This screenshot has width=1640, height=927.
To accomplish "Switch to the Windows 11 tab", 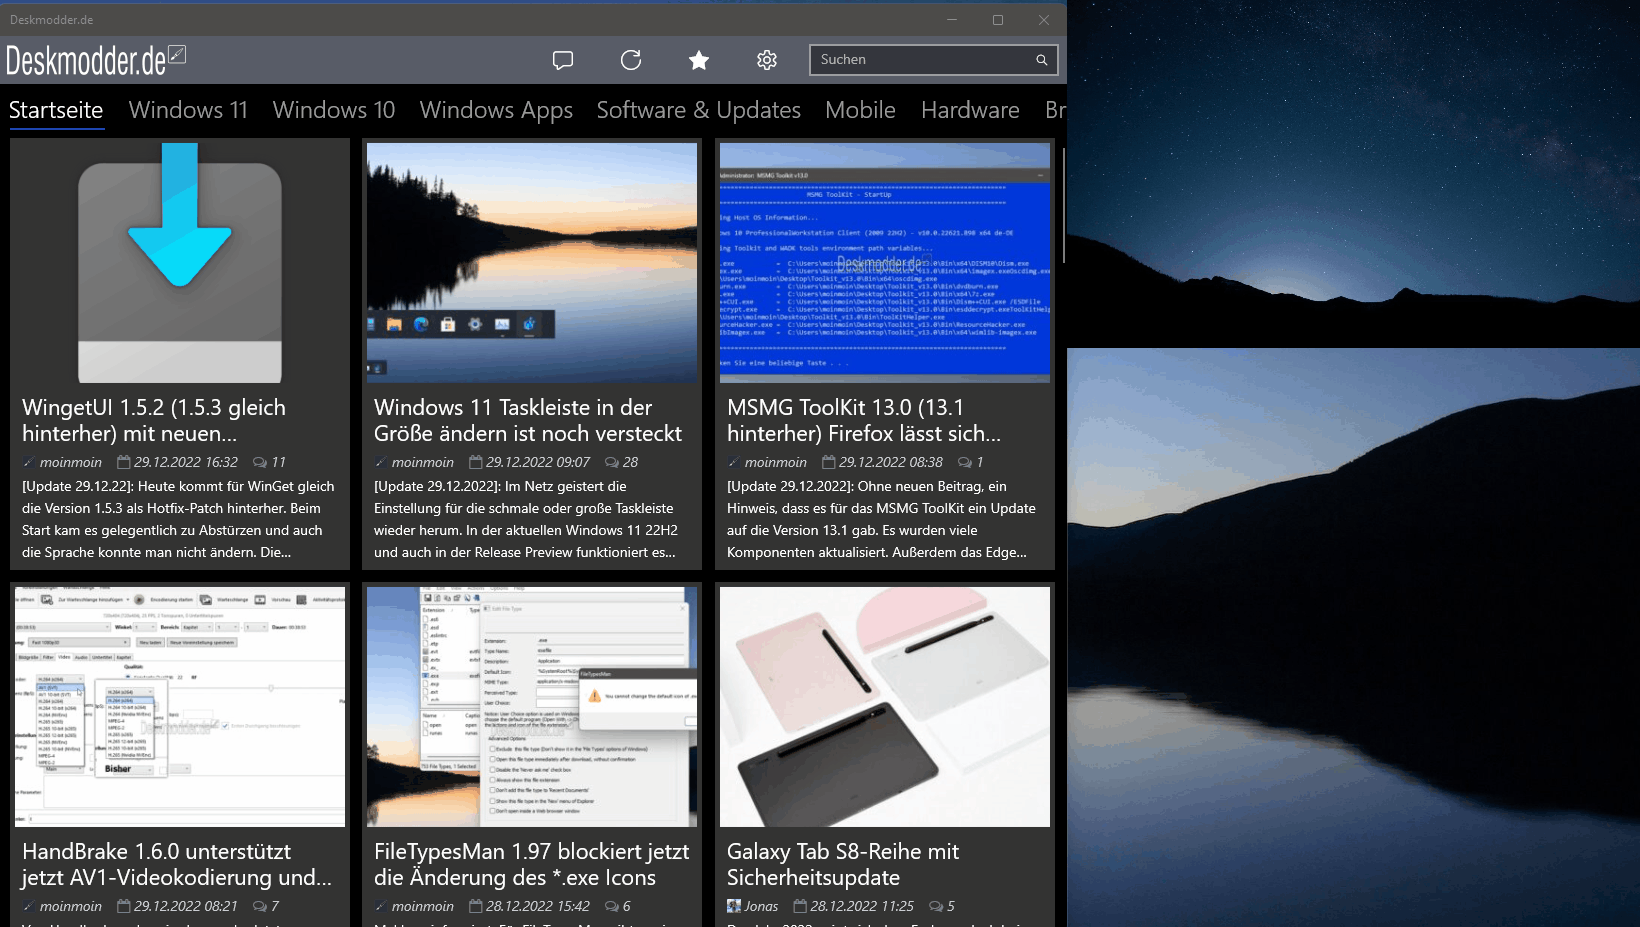I will [188, 110].
